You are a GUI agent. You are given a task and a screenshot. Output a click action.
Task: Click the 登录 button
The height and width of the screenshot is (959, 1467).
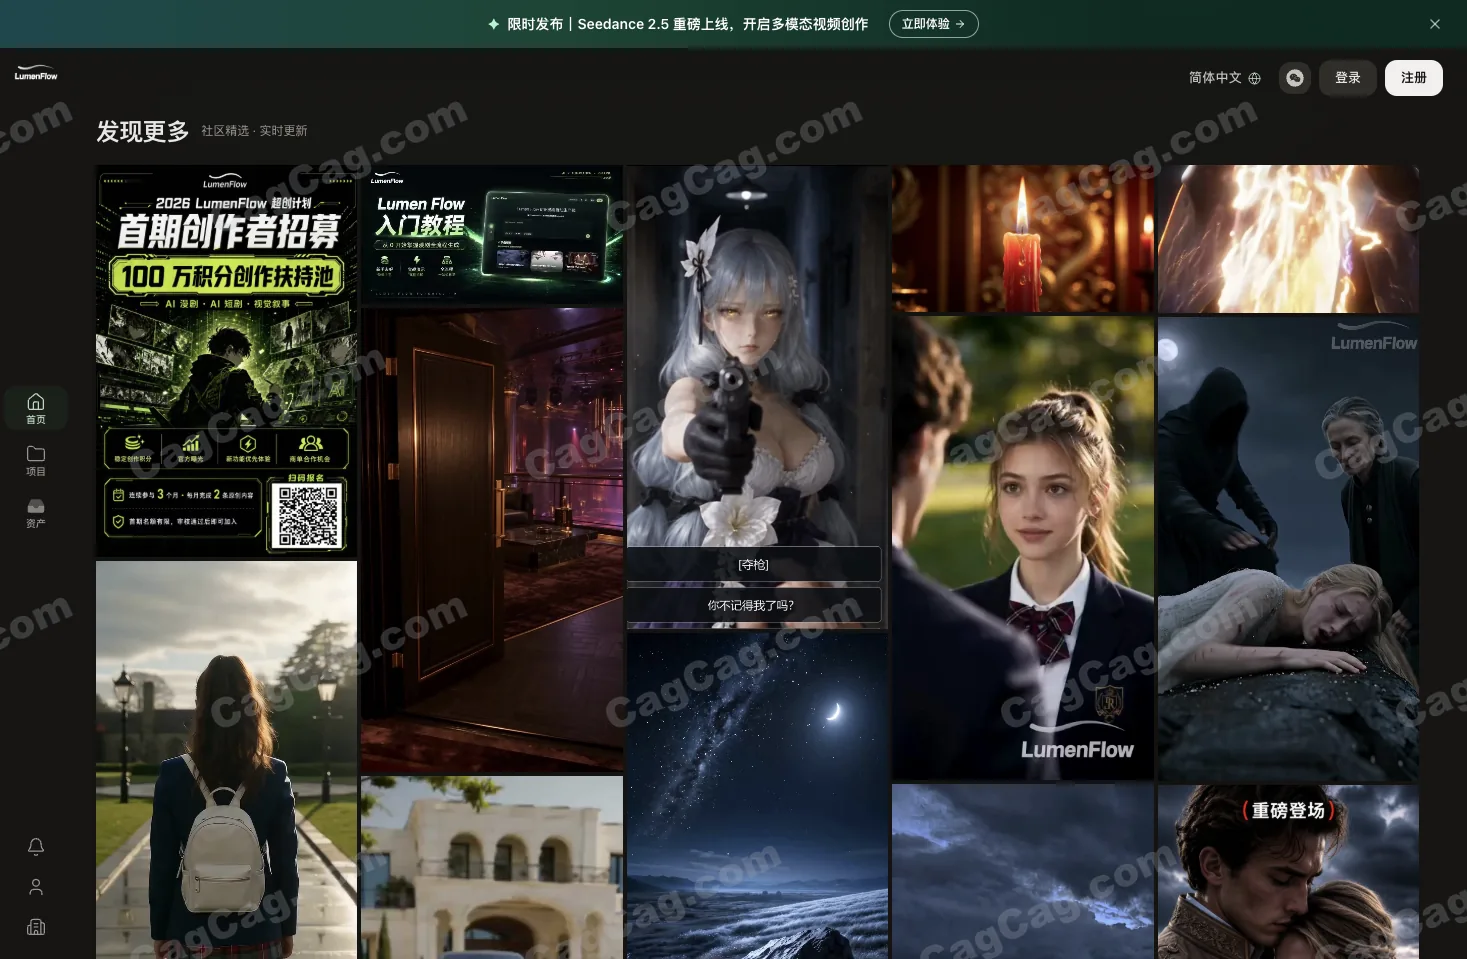[x=1348, y=78]
